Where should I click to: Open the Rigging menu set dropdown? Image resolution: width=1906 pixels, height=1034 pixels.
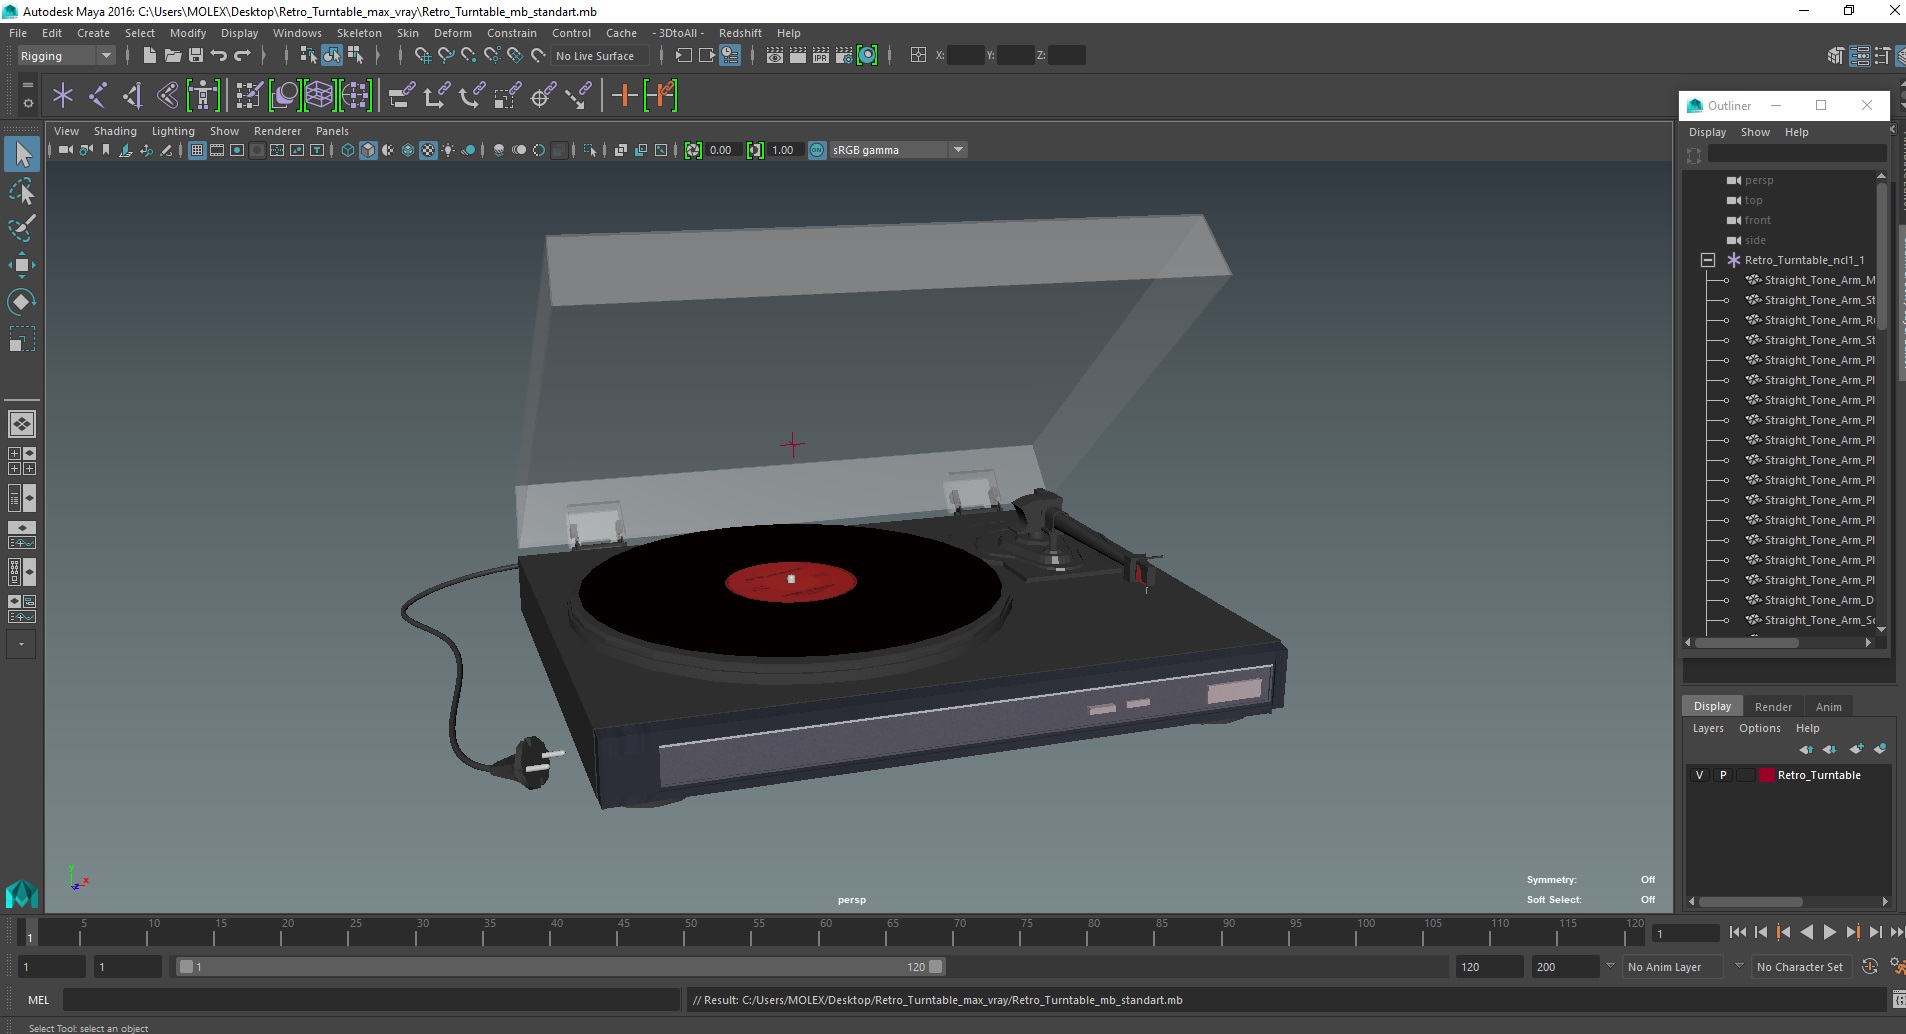(66, 56)
